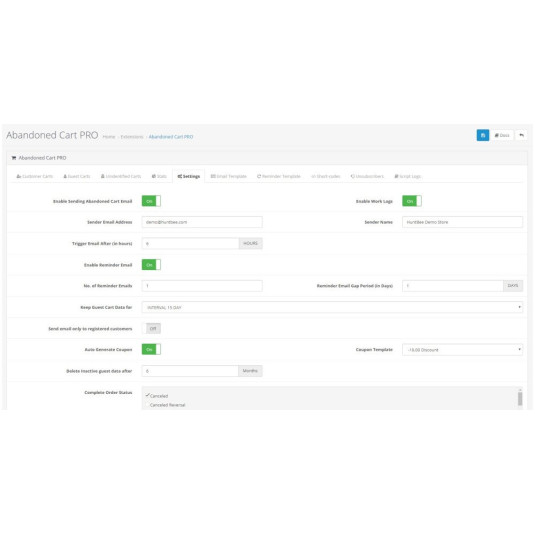535x535 pixels.
Task: Click the Abandoned Cart PRO page title
Action: pos(52,135)
